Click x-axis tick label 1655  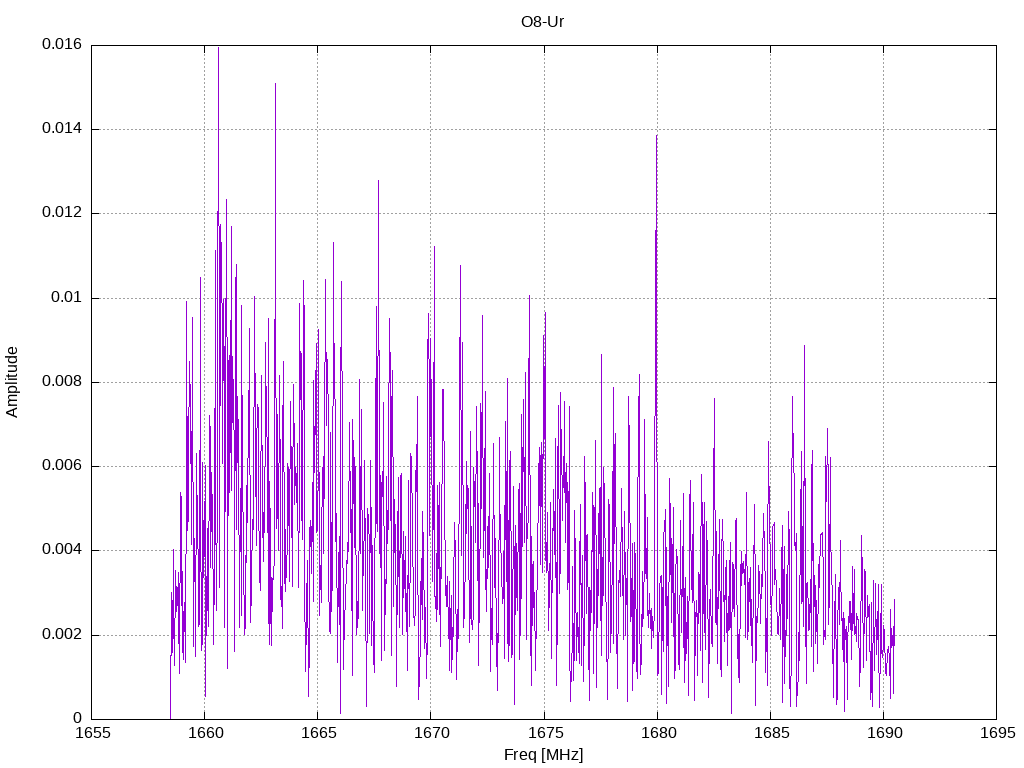(x=92, y=733)
